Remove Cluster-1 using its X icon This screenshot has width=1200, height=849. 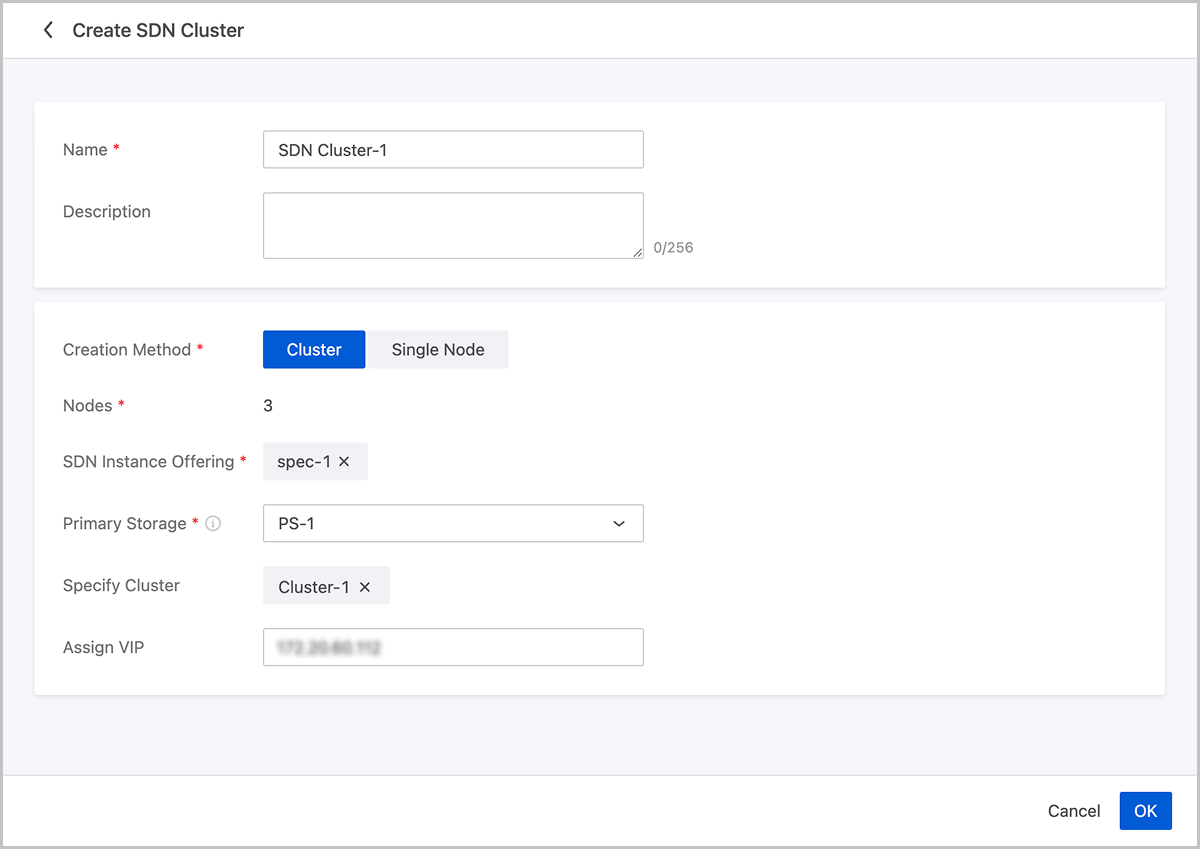coord(365,587)
